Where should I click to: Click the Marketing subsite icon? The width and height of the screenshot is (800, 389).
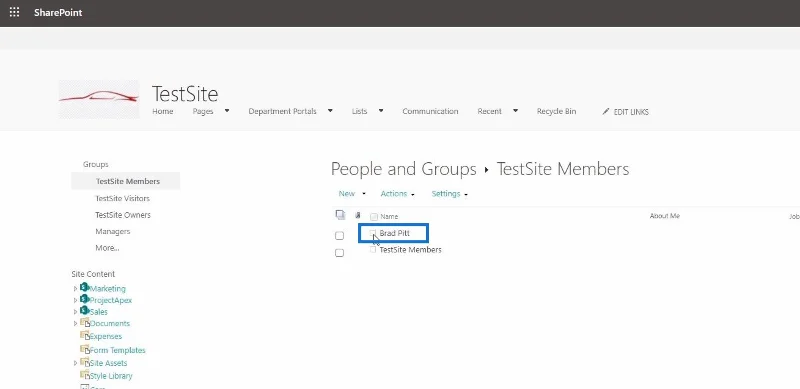pos(85,287)
